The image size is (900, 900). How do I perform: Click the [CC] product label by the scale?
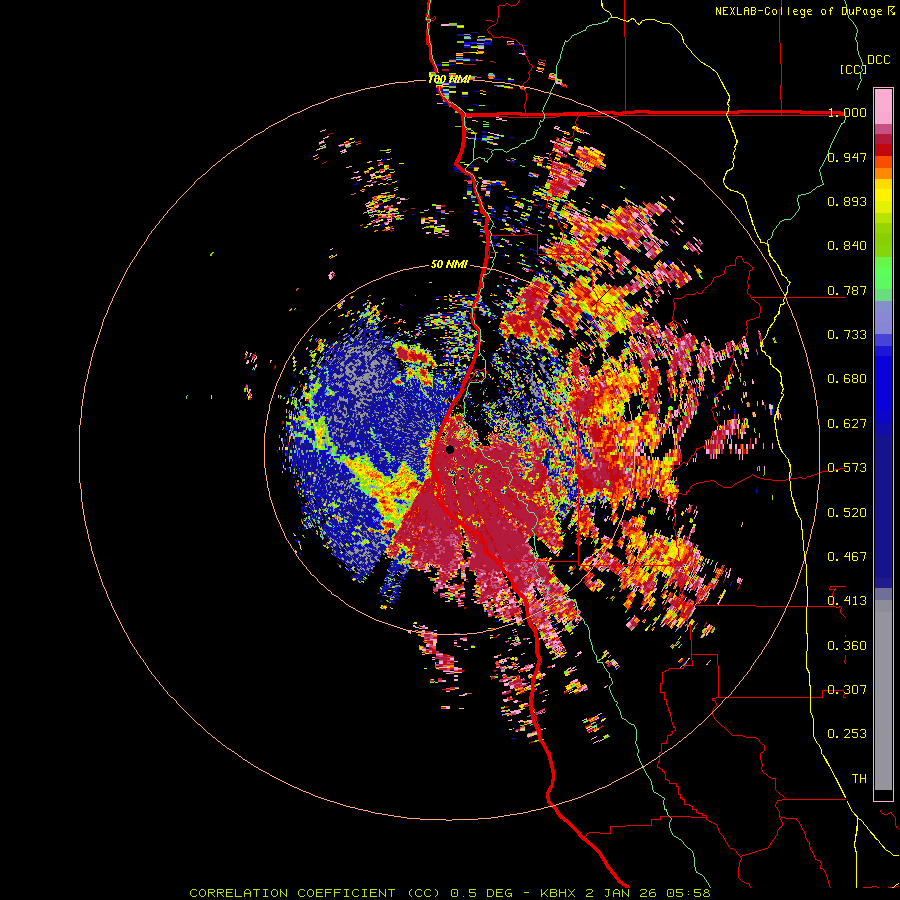(853, 69)
